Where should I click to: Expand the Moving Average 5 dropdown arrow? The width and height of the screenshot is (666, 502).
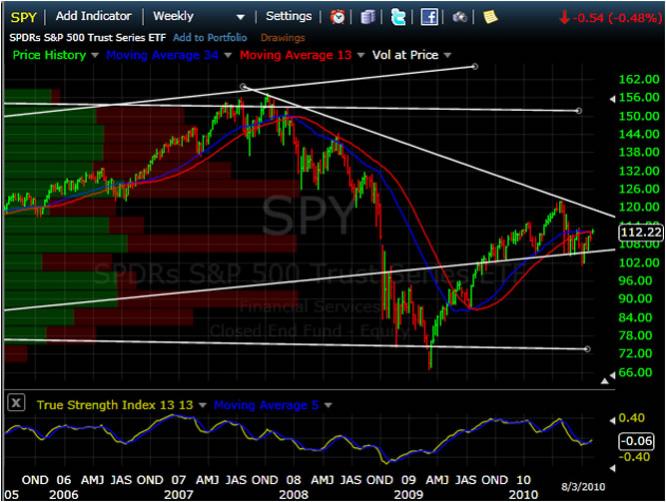point(328,405)
